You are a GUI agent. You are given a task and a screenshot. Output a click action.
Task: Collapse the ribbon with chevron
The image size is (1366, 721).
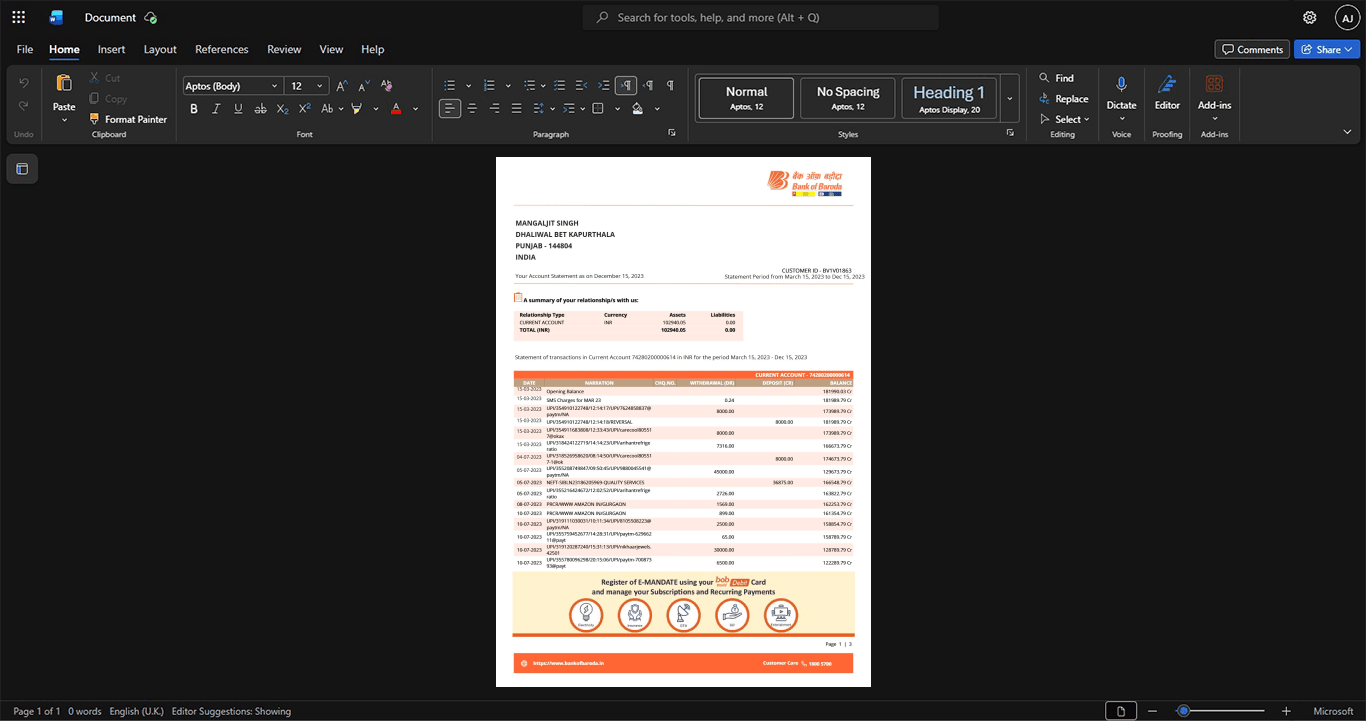[x=1347, y=132]
